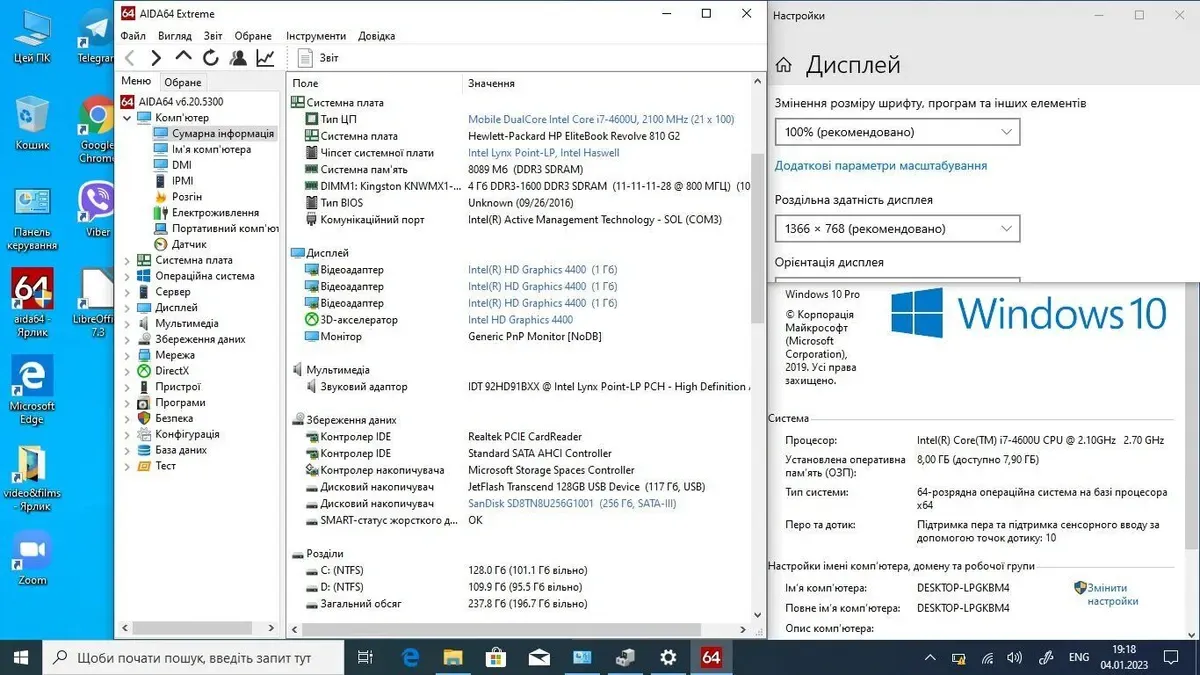Screen dimensions: 1200x675
Task: Open Settings gear icon in the taskbar
Action: point(668,657)
